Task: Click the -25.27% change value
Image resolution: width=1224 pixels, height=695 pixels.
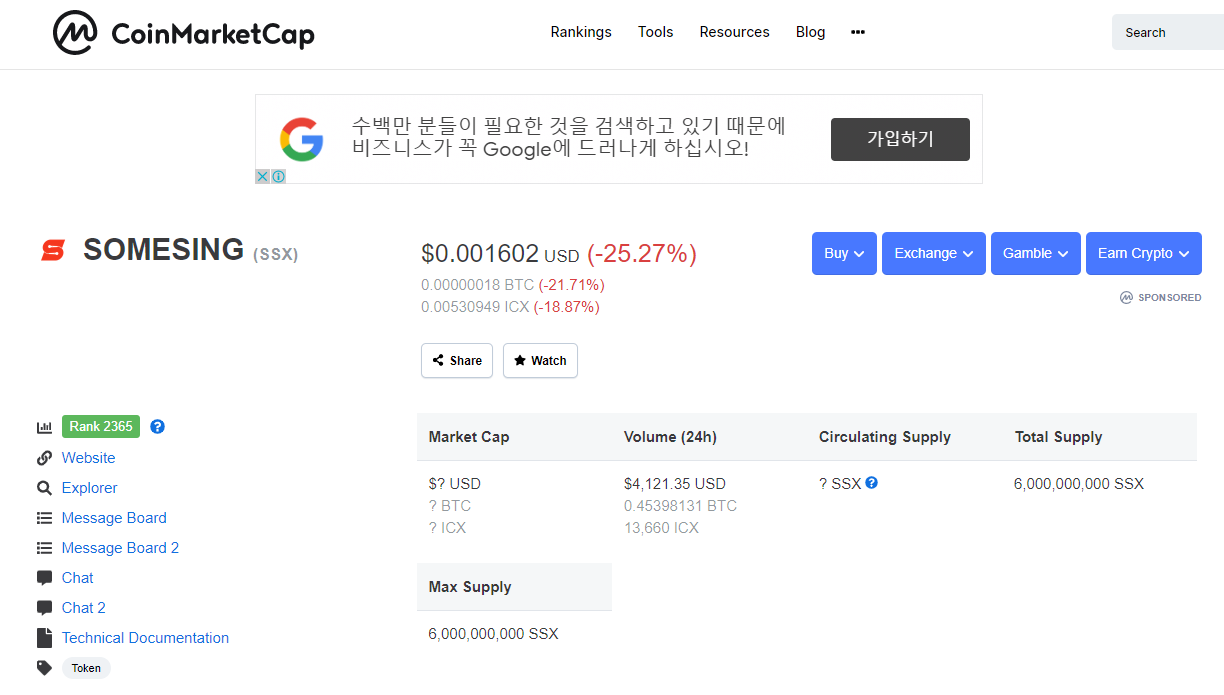Action: (642, 254)
